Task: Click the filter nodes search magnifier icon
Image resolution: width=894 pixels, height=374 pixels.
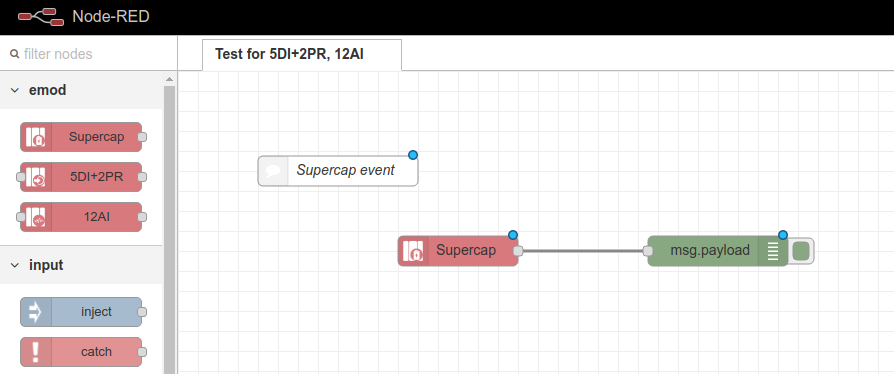Action: (15, 54)
